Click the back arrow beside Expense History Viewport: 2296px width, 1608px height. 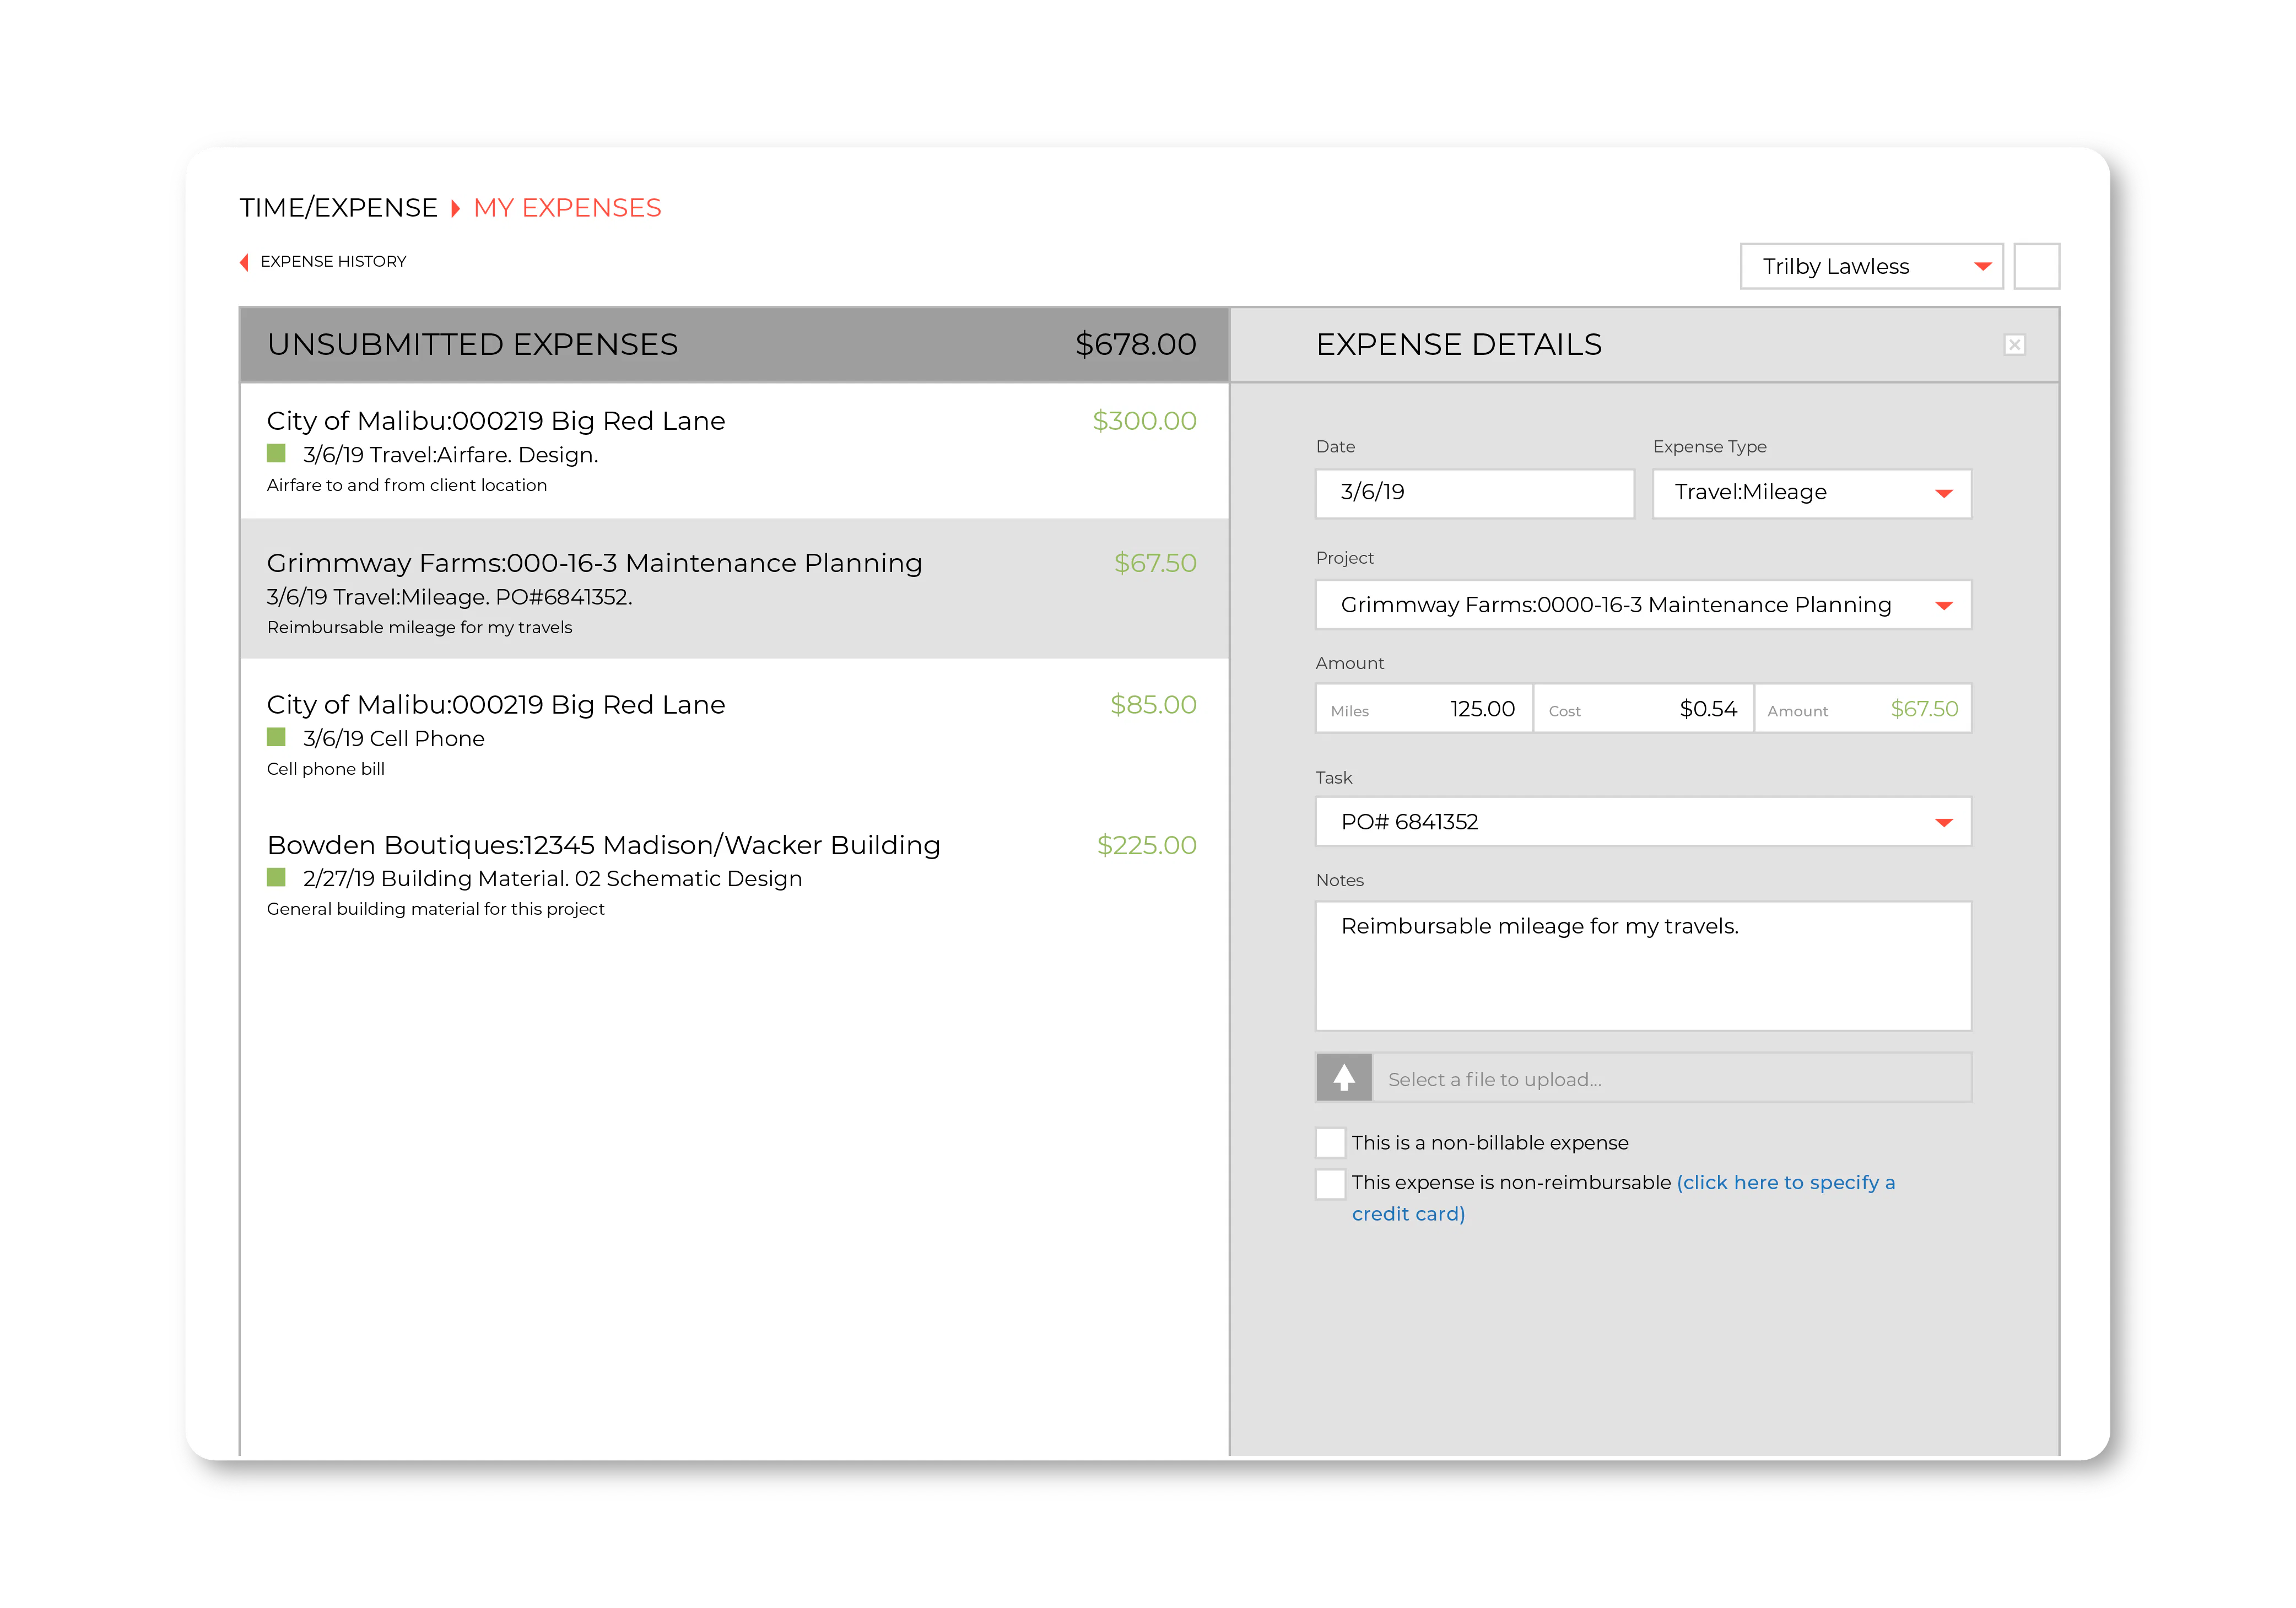[244, 262]
